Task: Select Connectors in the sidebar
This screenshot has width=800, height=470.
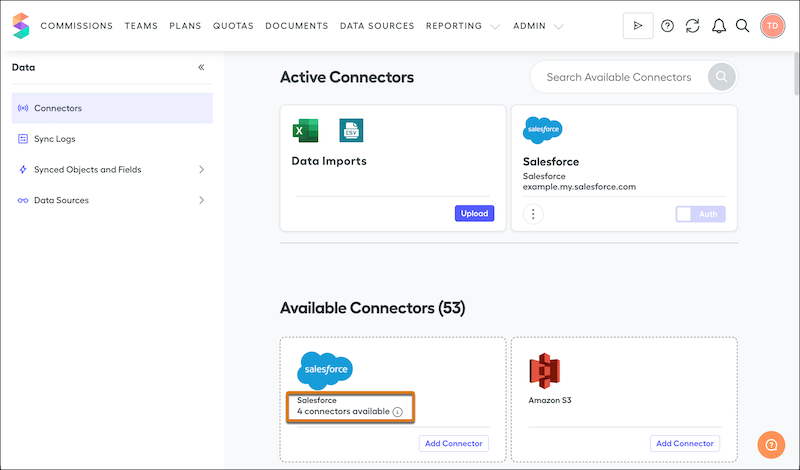Action: [x=112, y=108]
